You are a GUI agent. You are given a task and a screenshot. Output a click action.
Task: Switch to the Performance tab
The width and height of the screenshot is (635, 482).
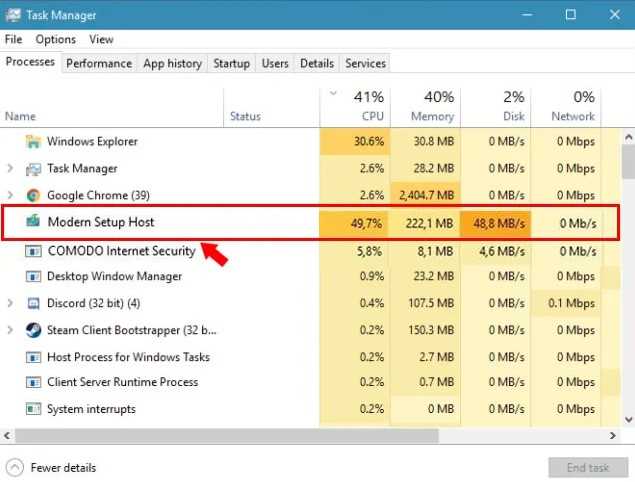99,64
